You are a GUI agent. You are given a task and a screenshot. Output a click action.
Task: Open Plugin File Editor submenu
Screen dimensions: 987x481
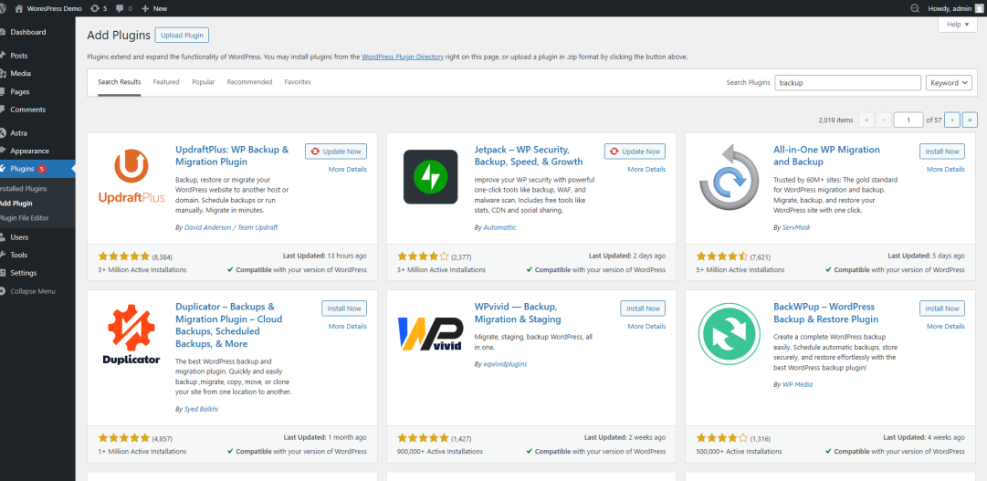point(24,218)
